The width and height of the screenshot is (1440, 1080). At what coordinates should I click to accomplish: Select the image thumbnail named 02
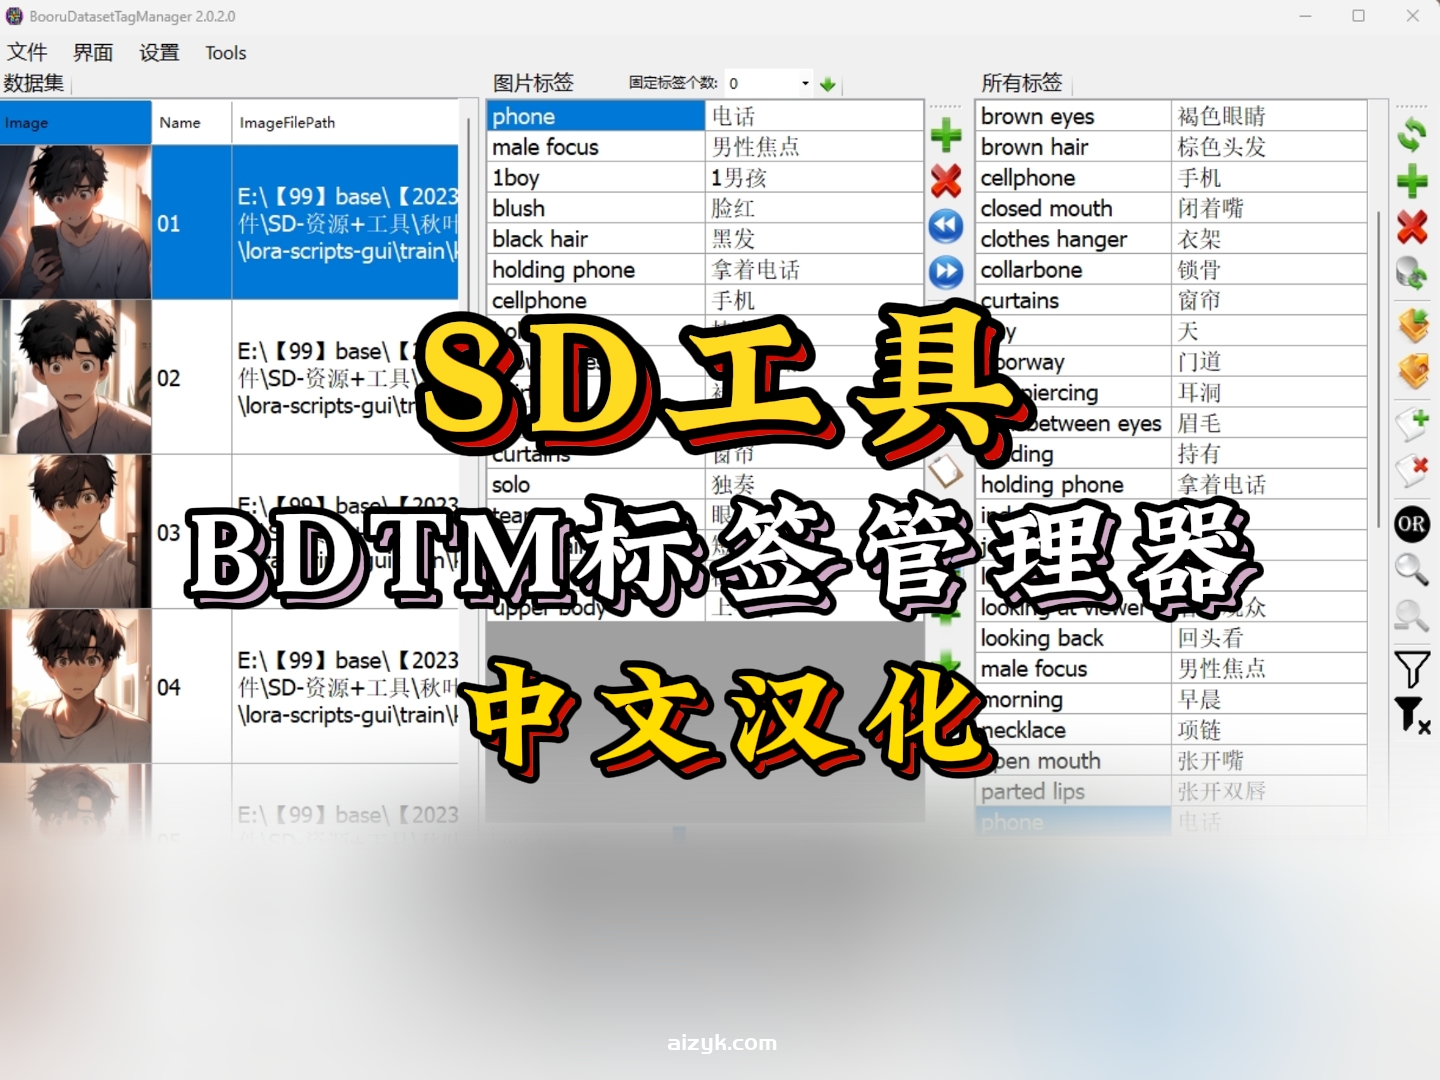click(76, 376)
